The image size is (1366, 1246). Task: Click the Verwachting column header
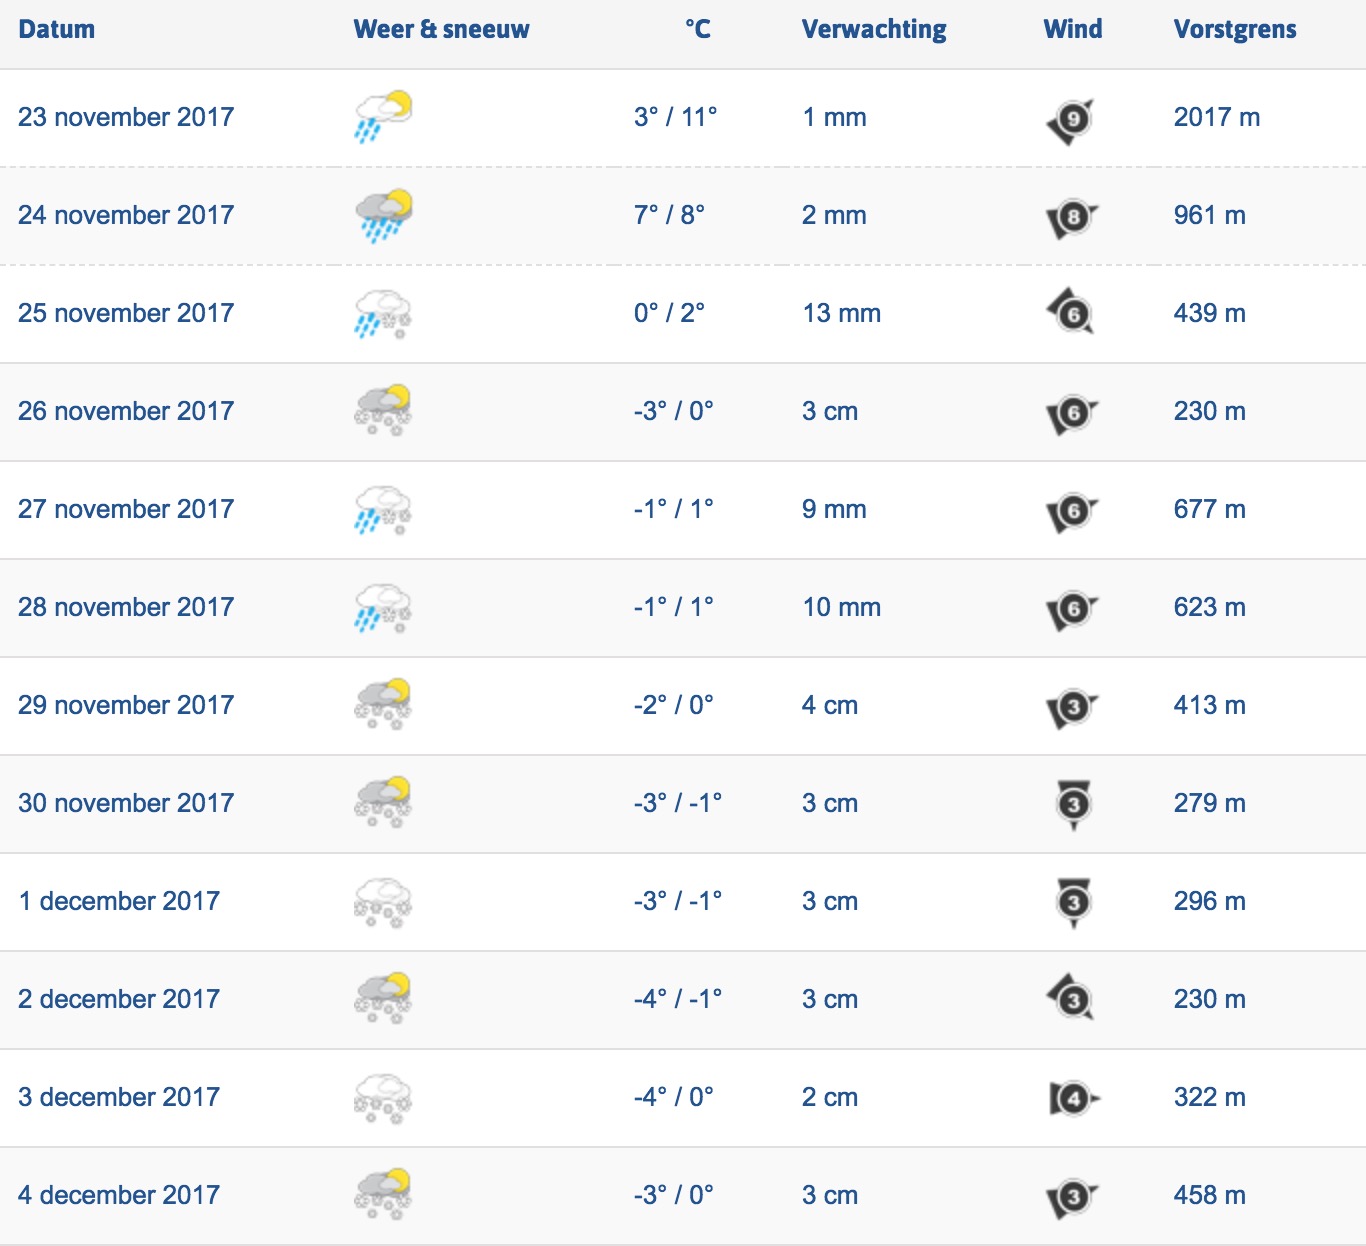(874, 29)
